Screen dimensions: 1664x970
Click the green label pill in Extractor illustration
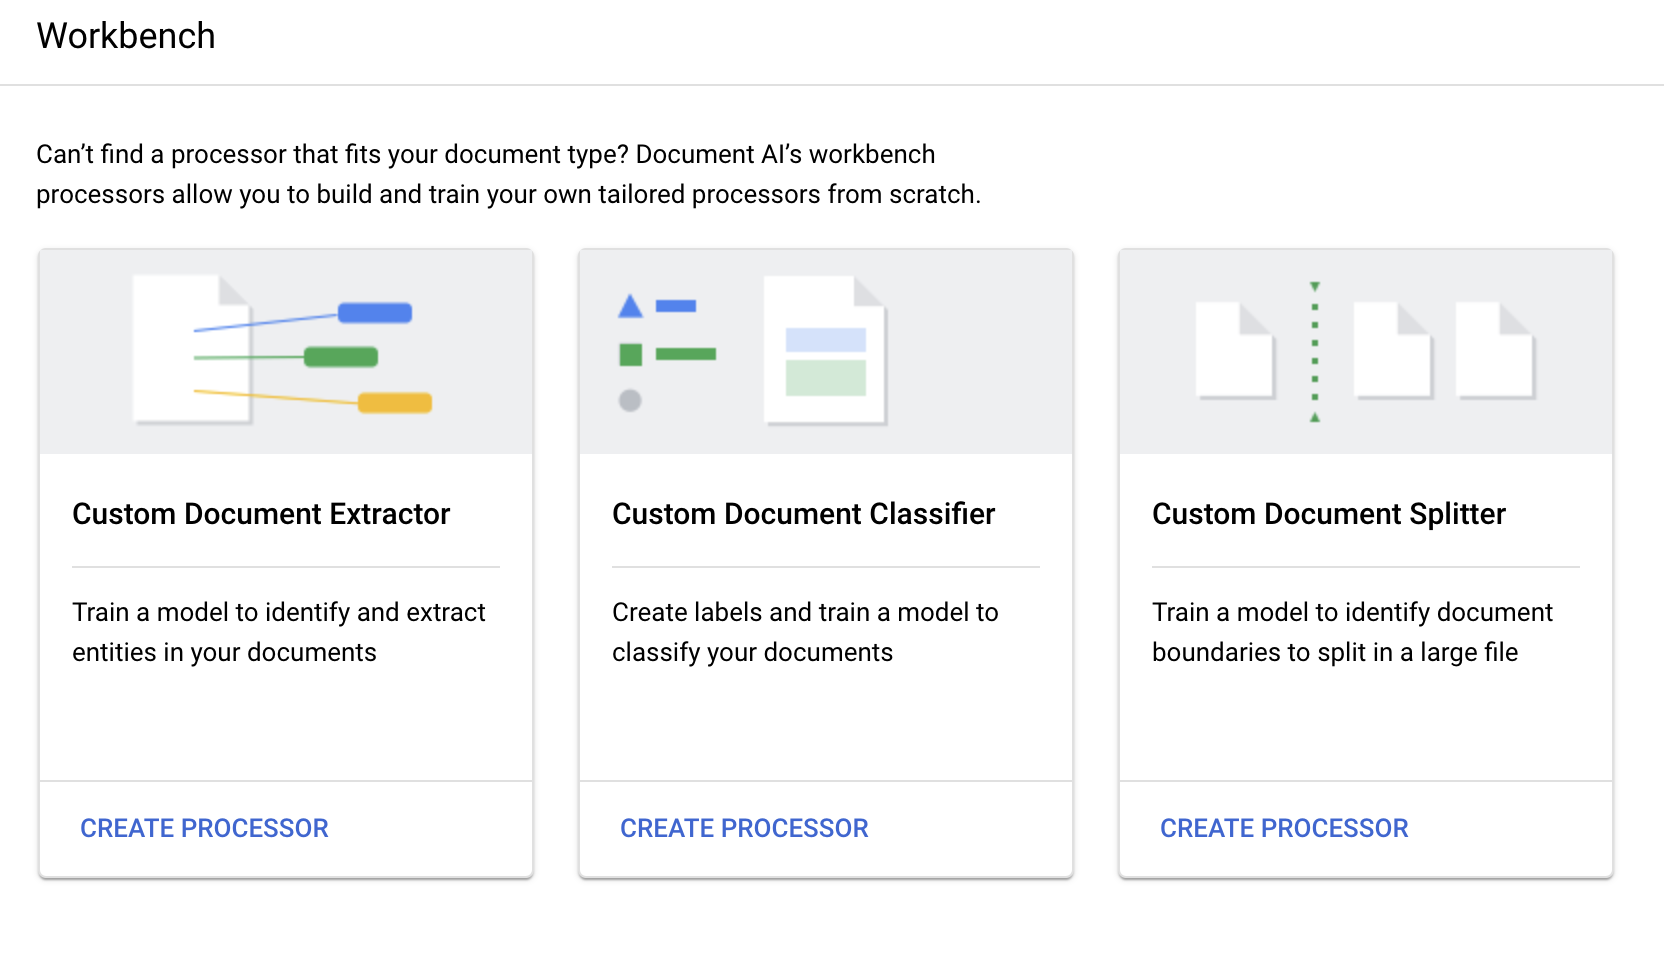[x=341, y=357]
